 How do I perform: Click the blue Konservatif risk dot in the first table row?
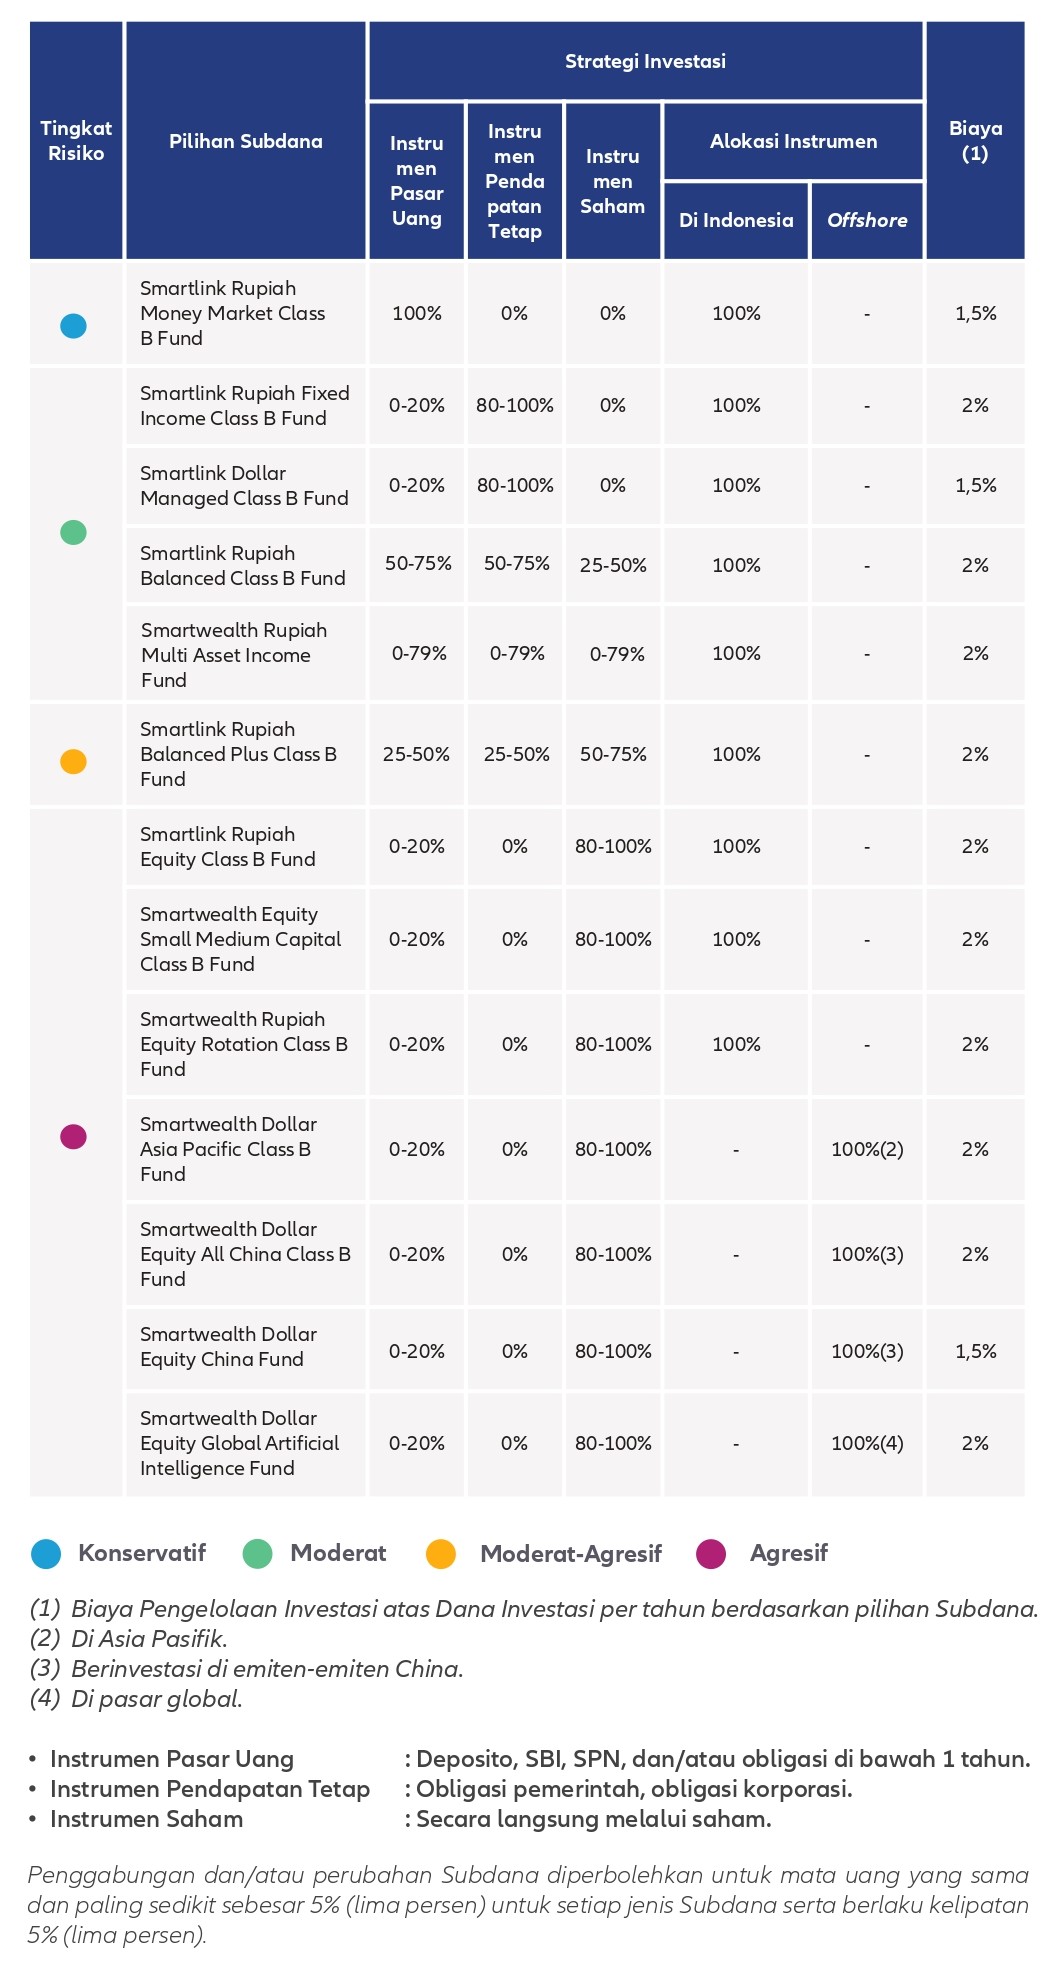(x=73, y=326)
